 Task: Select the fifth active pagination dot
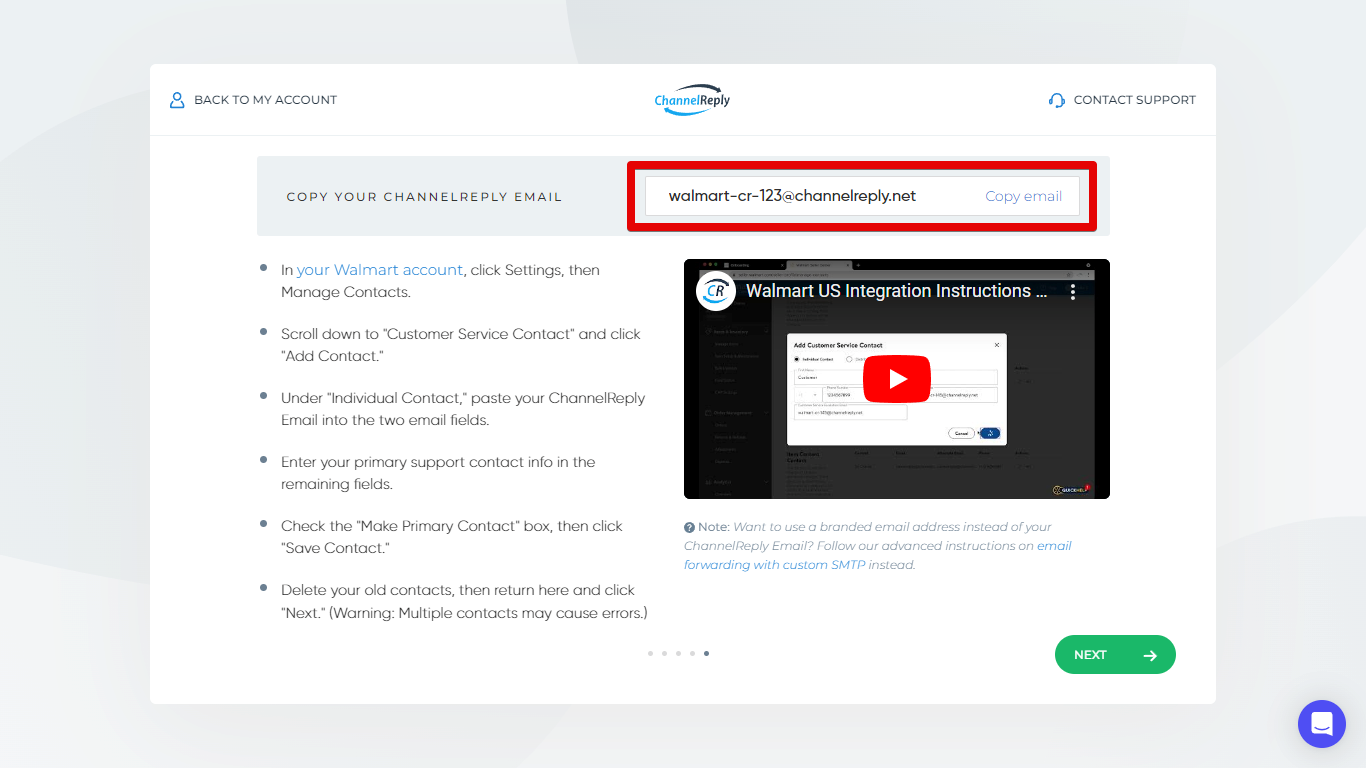[x=707, y=653]
